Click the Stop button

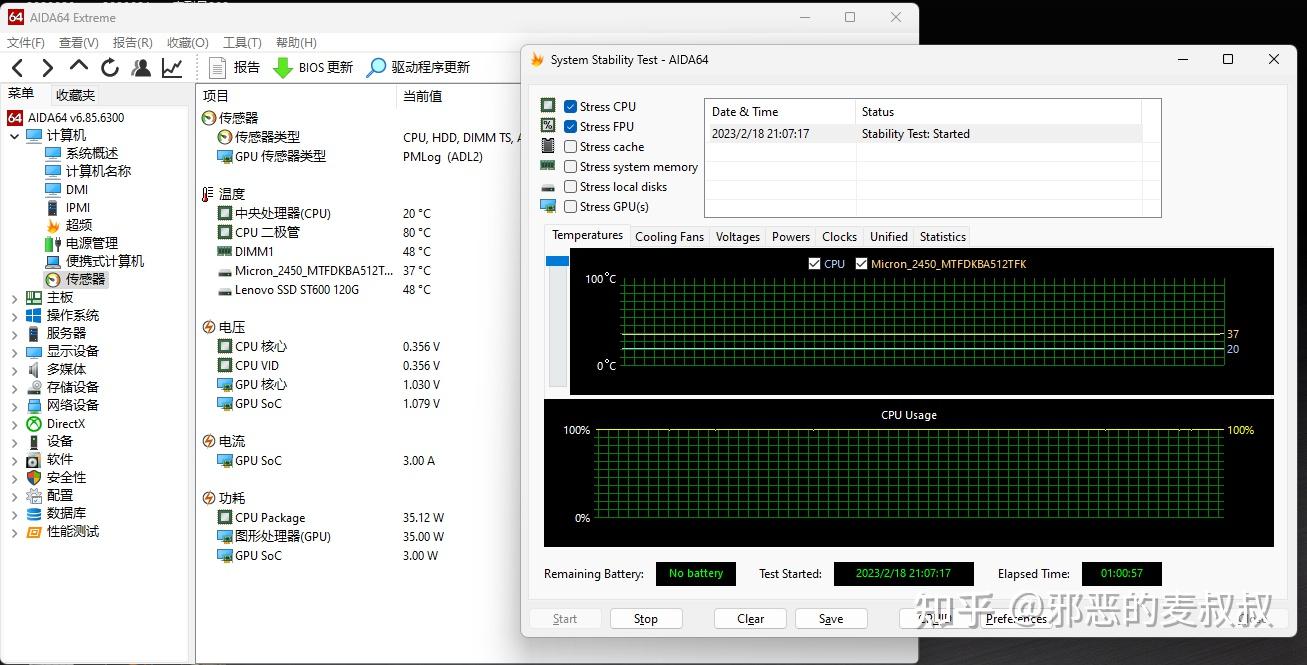[x=646, y=619]
